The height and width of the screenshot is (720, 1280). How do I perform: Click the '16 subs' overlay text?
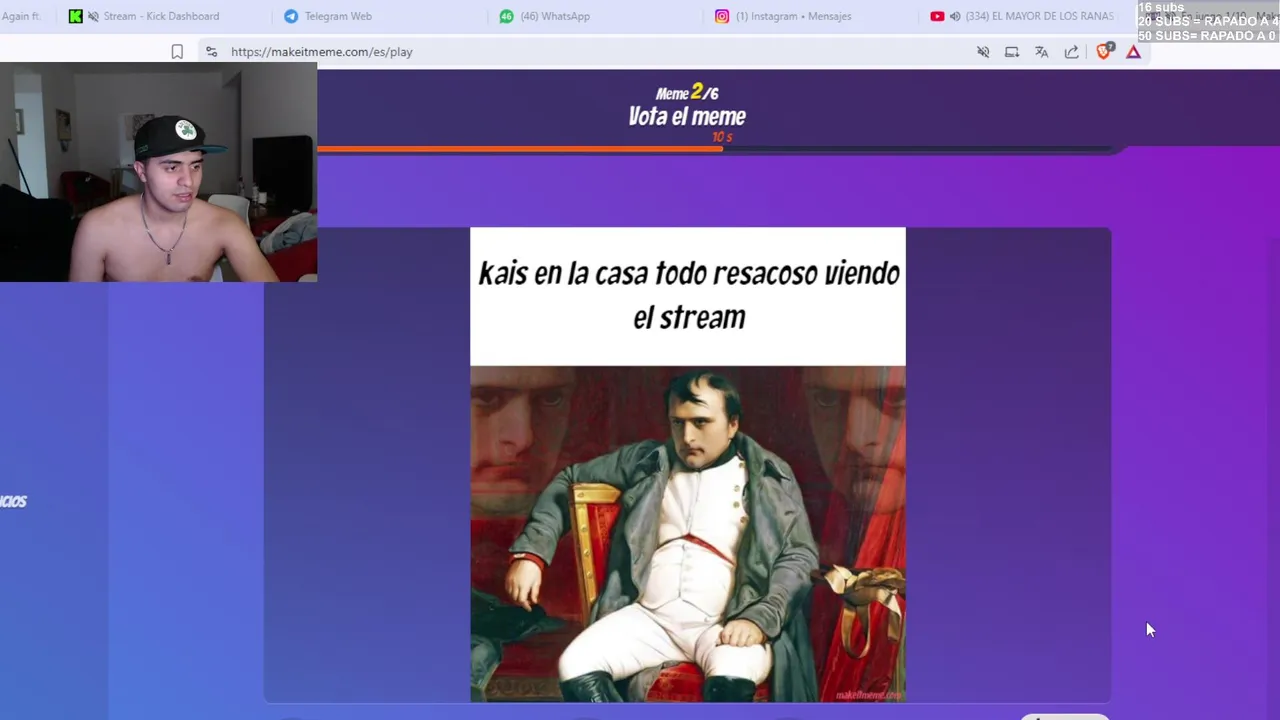click(x=1160, y=7)
